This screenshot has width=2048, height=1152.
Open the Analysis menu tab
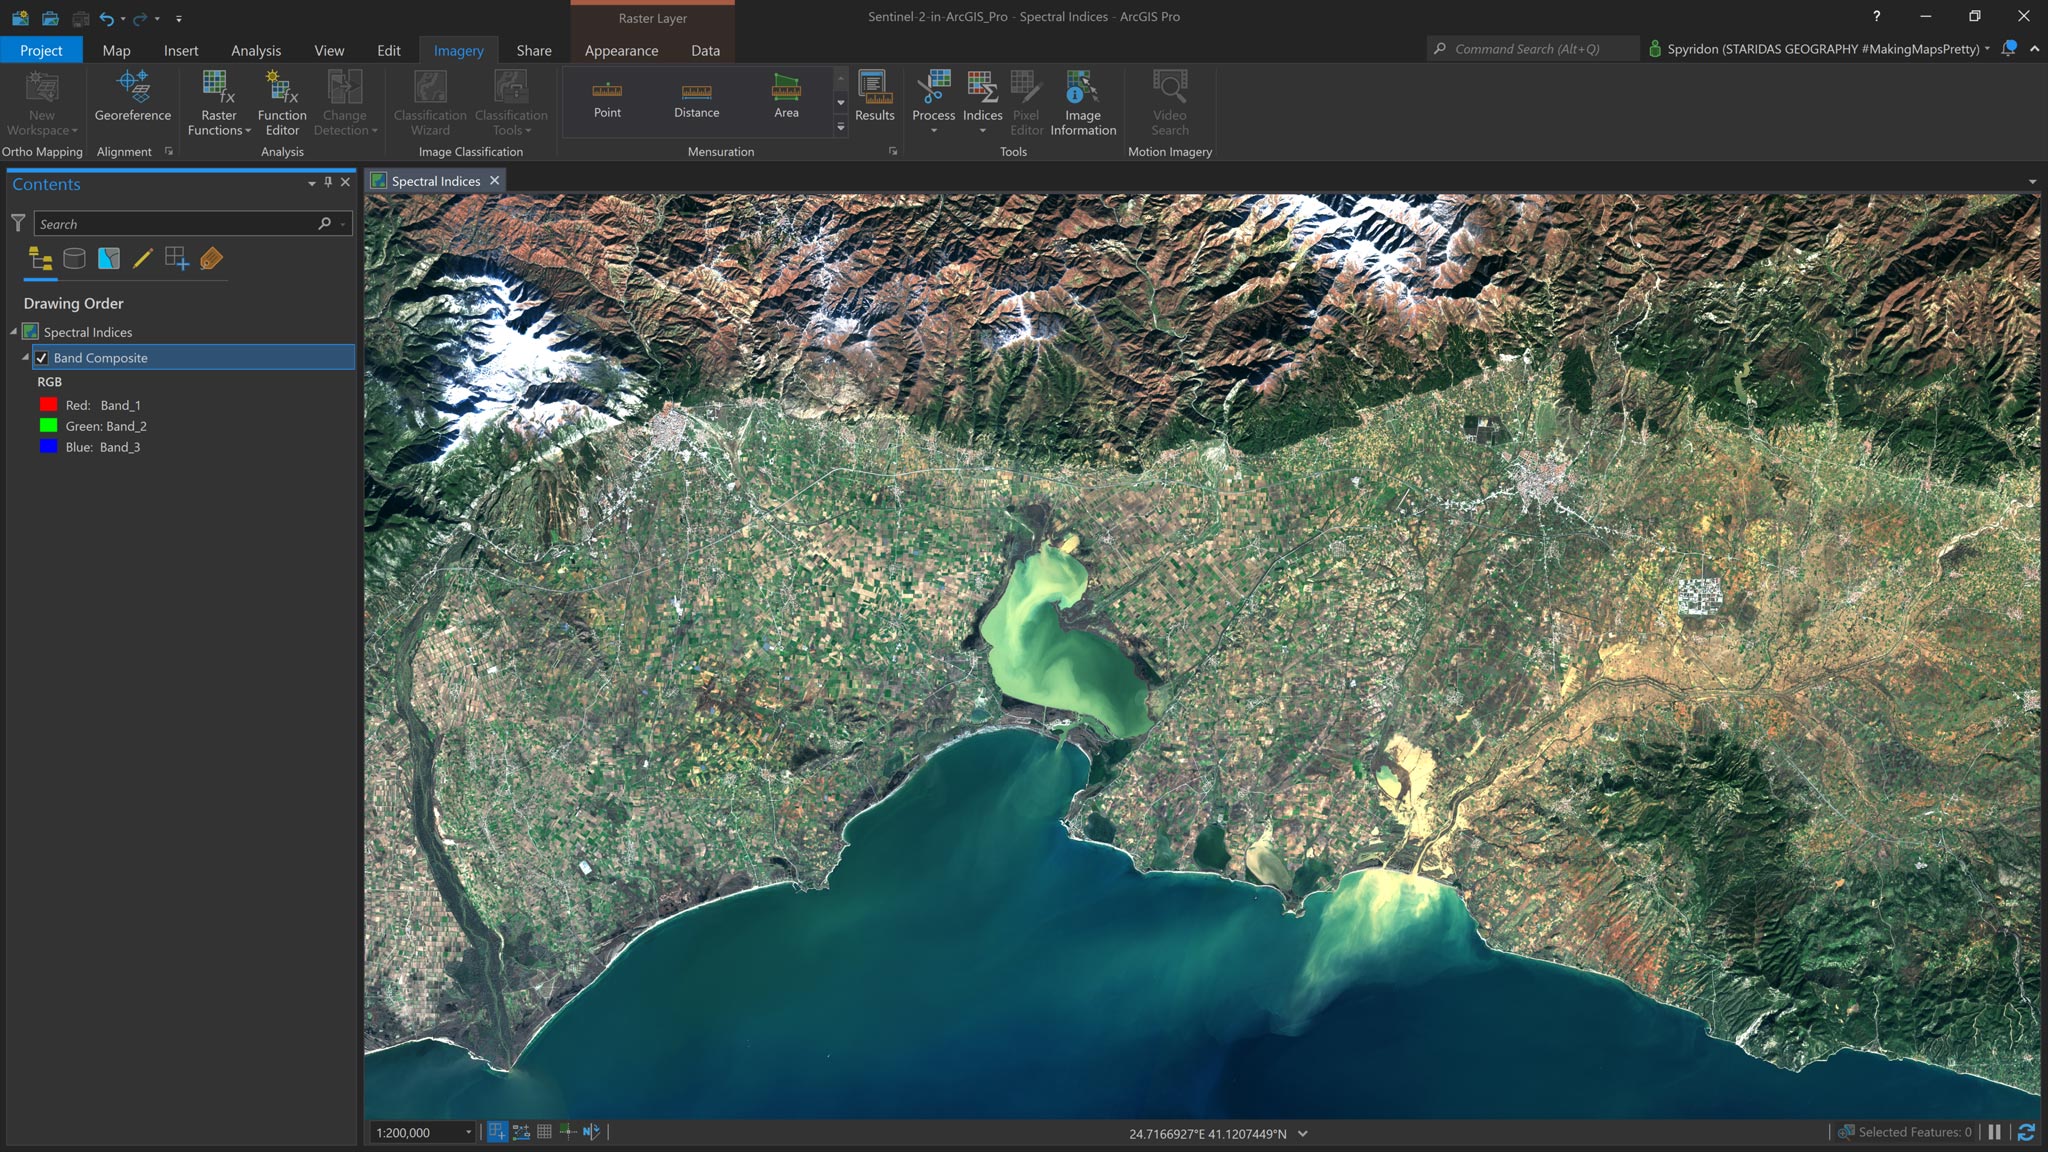pos(256,50)
